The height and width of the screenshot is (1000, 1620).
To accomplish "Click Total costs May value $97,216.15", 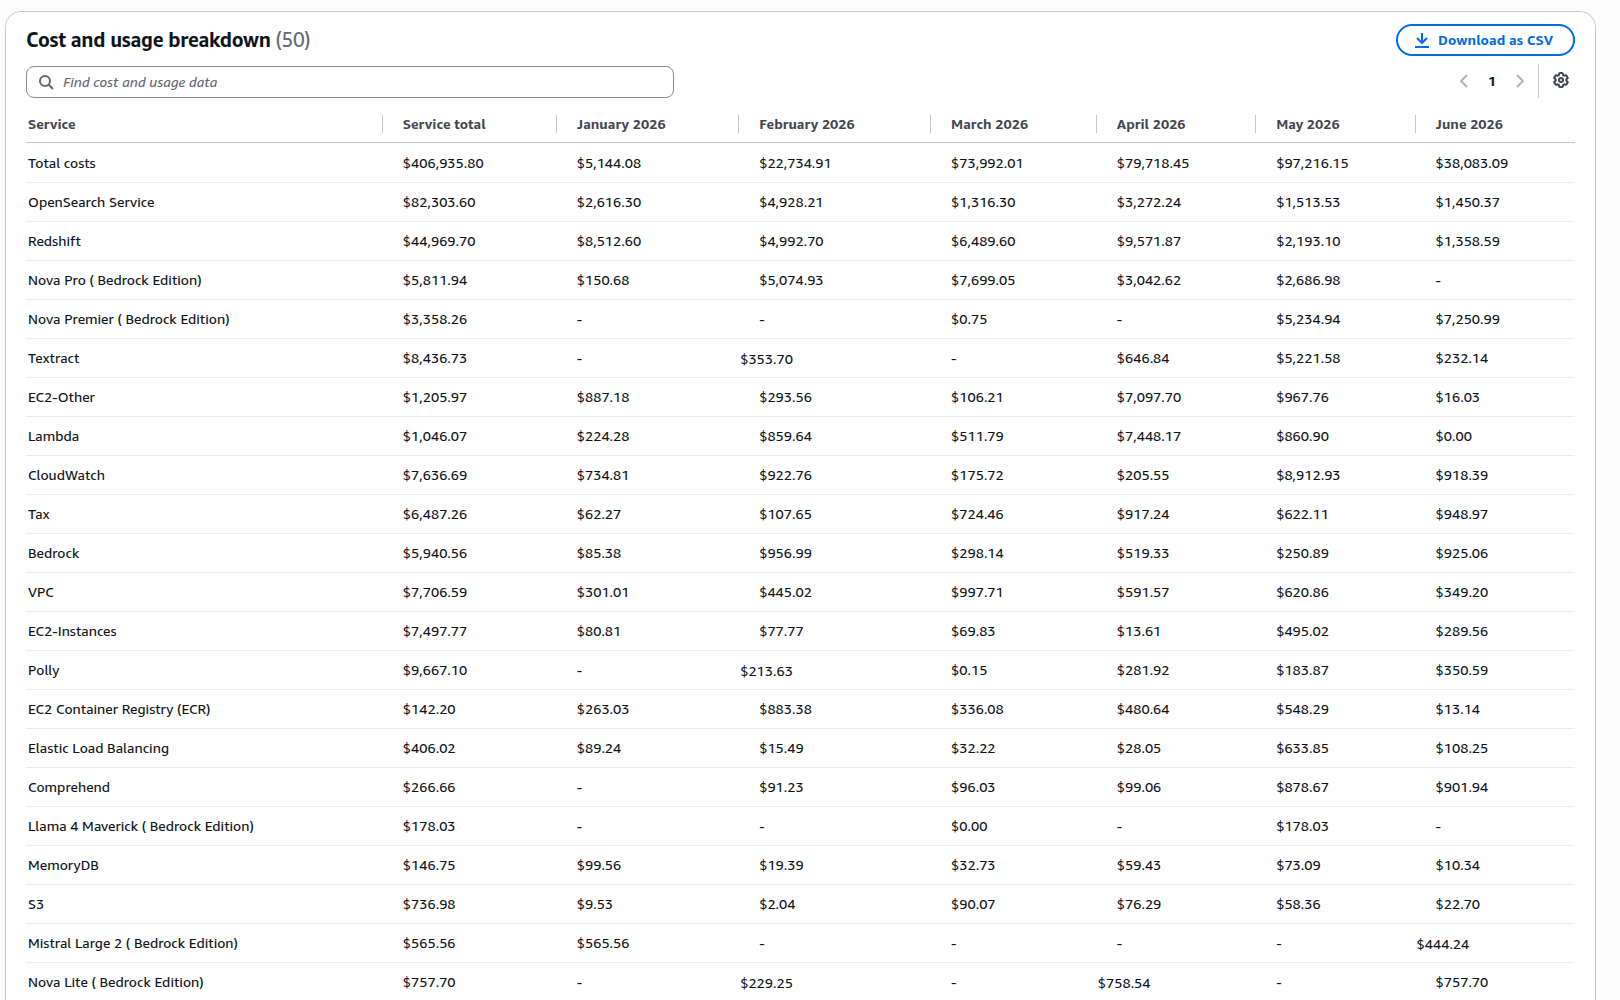I will [x=1312, y=163].
